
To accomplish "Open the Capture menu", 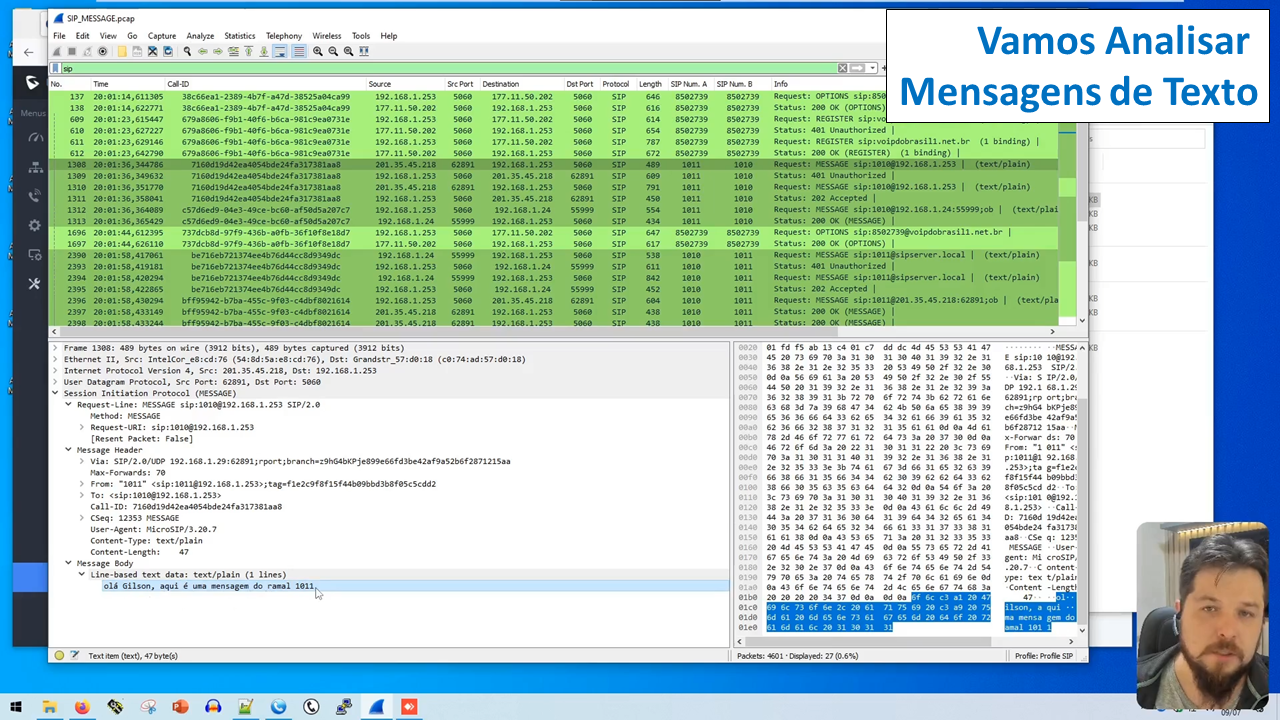I will (162, 36).
